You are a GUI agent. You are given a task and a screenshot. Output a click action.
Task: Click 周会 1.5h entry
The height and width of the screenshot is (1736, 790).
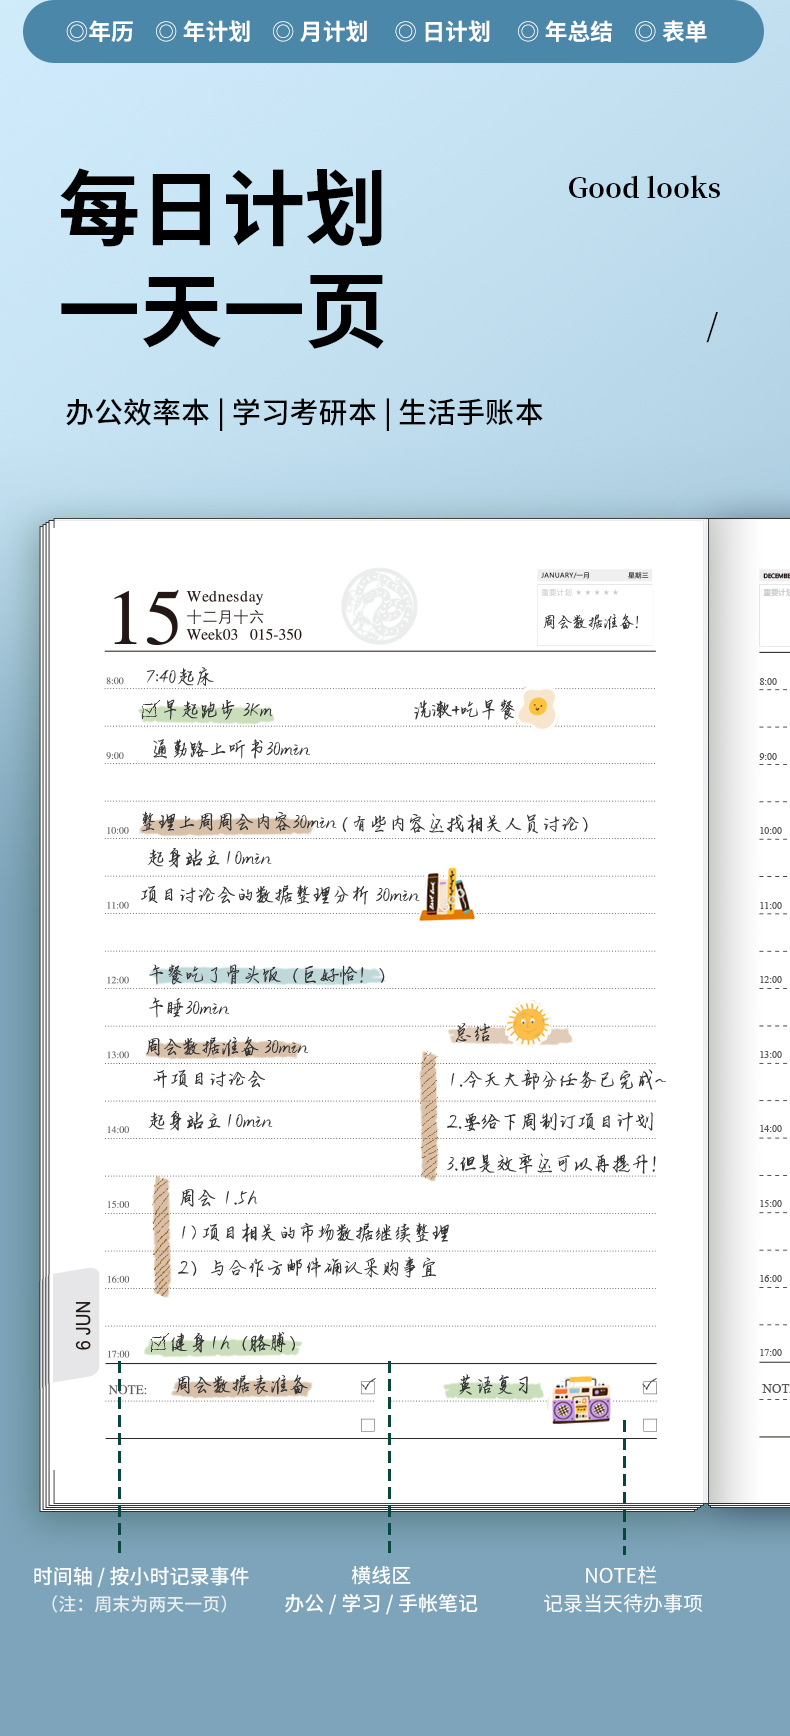click(x=219, y=1198)
